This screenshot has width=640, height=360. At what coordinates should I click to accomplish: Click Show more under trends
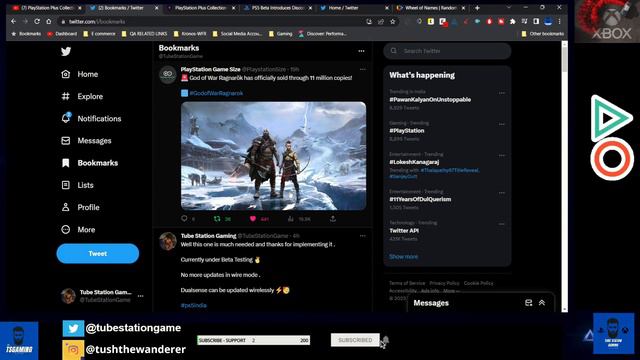tap(403, 257)
